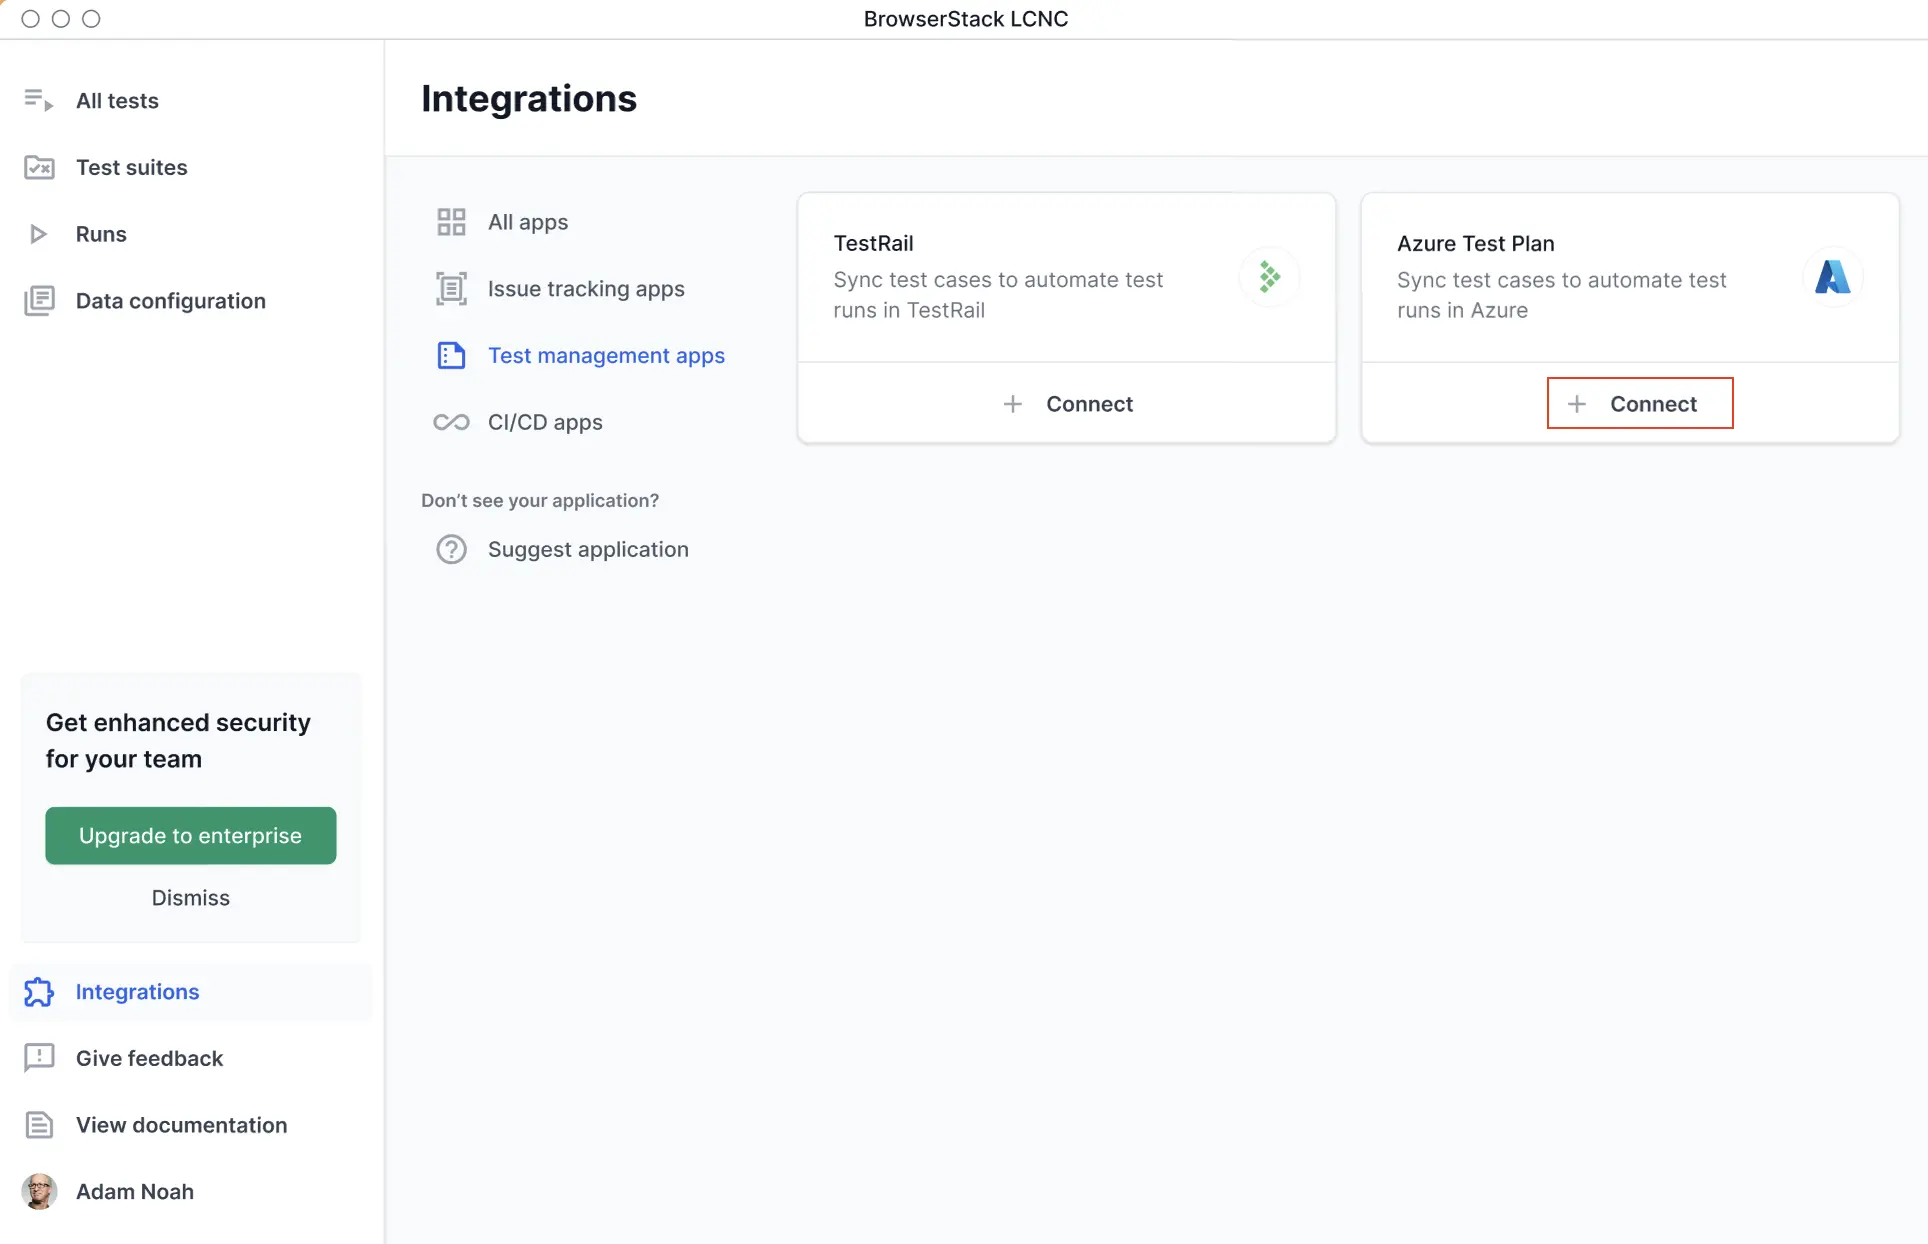Click the TestRail logo on its card
This screenshot has height=1244, width=1928.
pos(1270,277)
